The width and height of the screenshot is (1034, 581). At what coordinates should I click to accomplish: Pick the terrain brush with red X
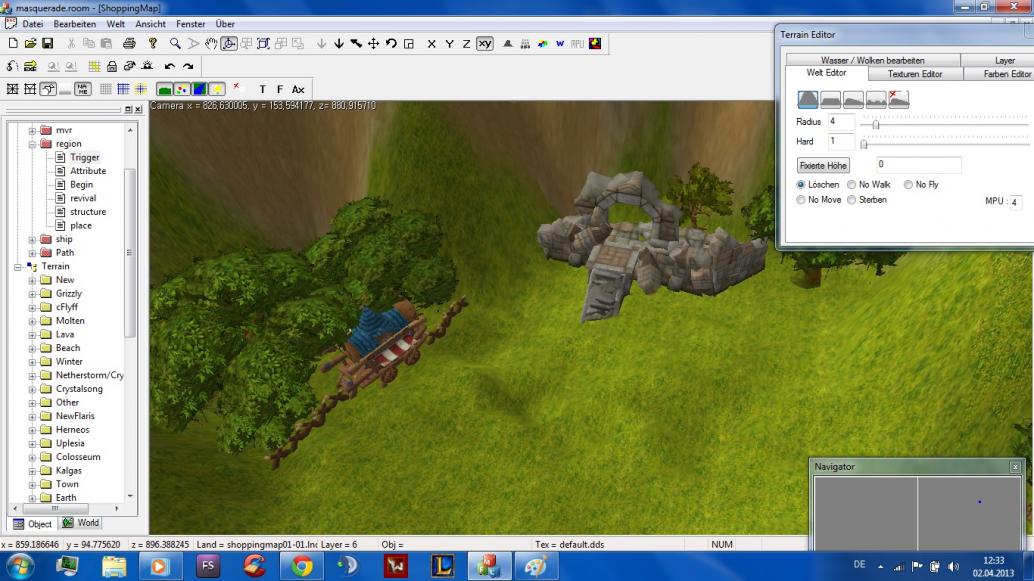coord(898,99)
